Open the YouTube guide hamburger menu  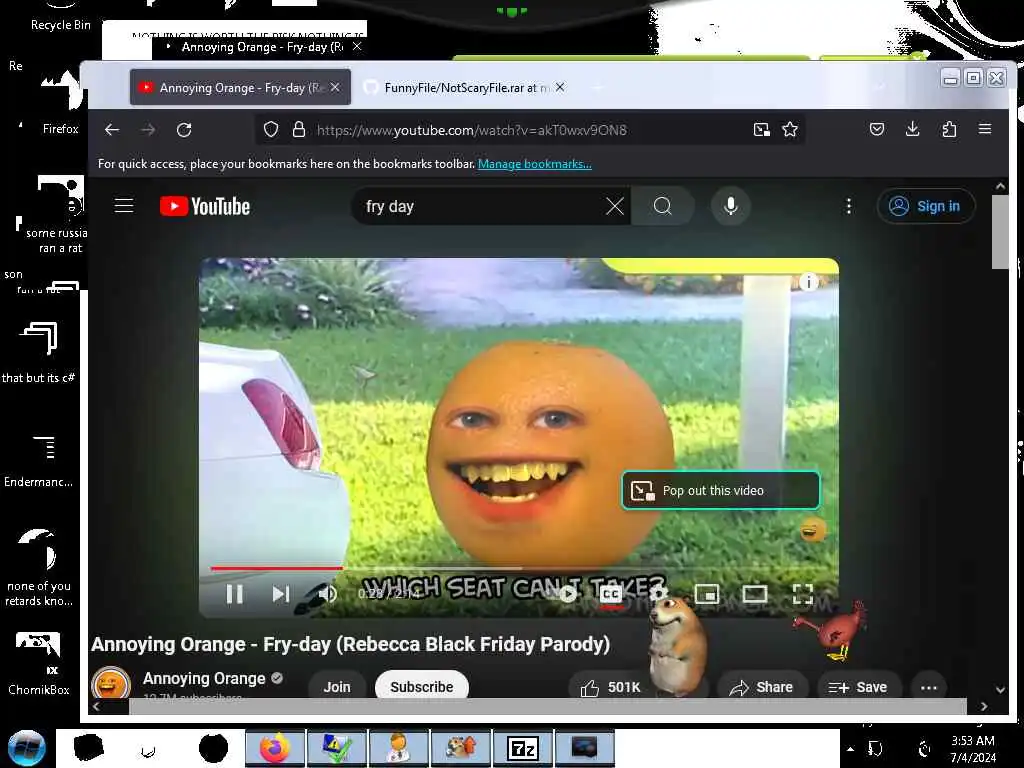click(x=124, y=206)
